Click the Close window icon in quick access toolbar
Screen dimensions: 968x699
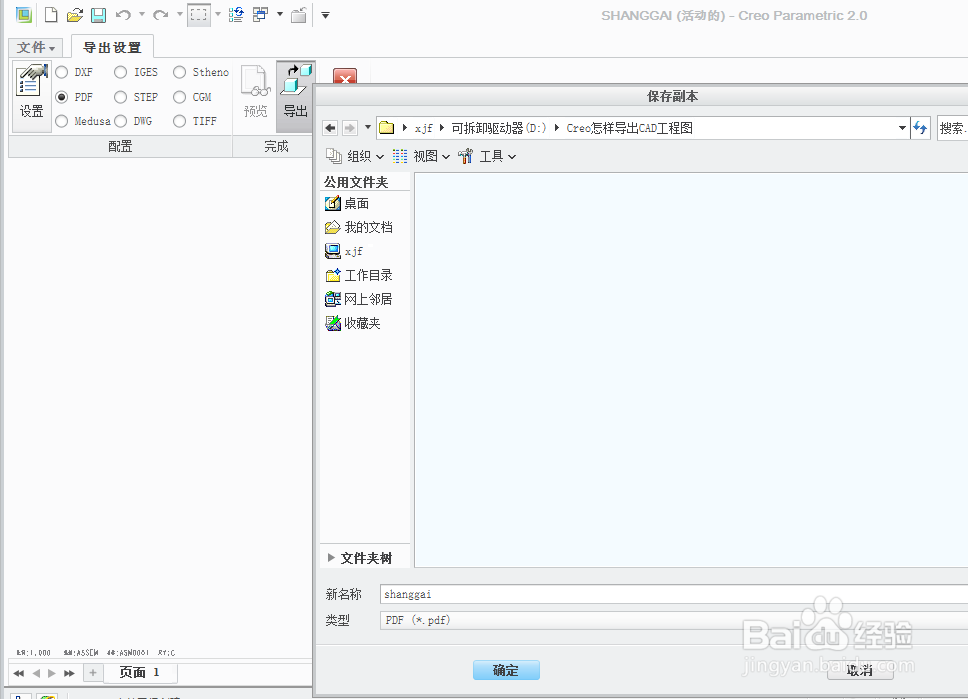[x=299, y=15]
